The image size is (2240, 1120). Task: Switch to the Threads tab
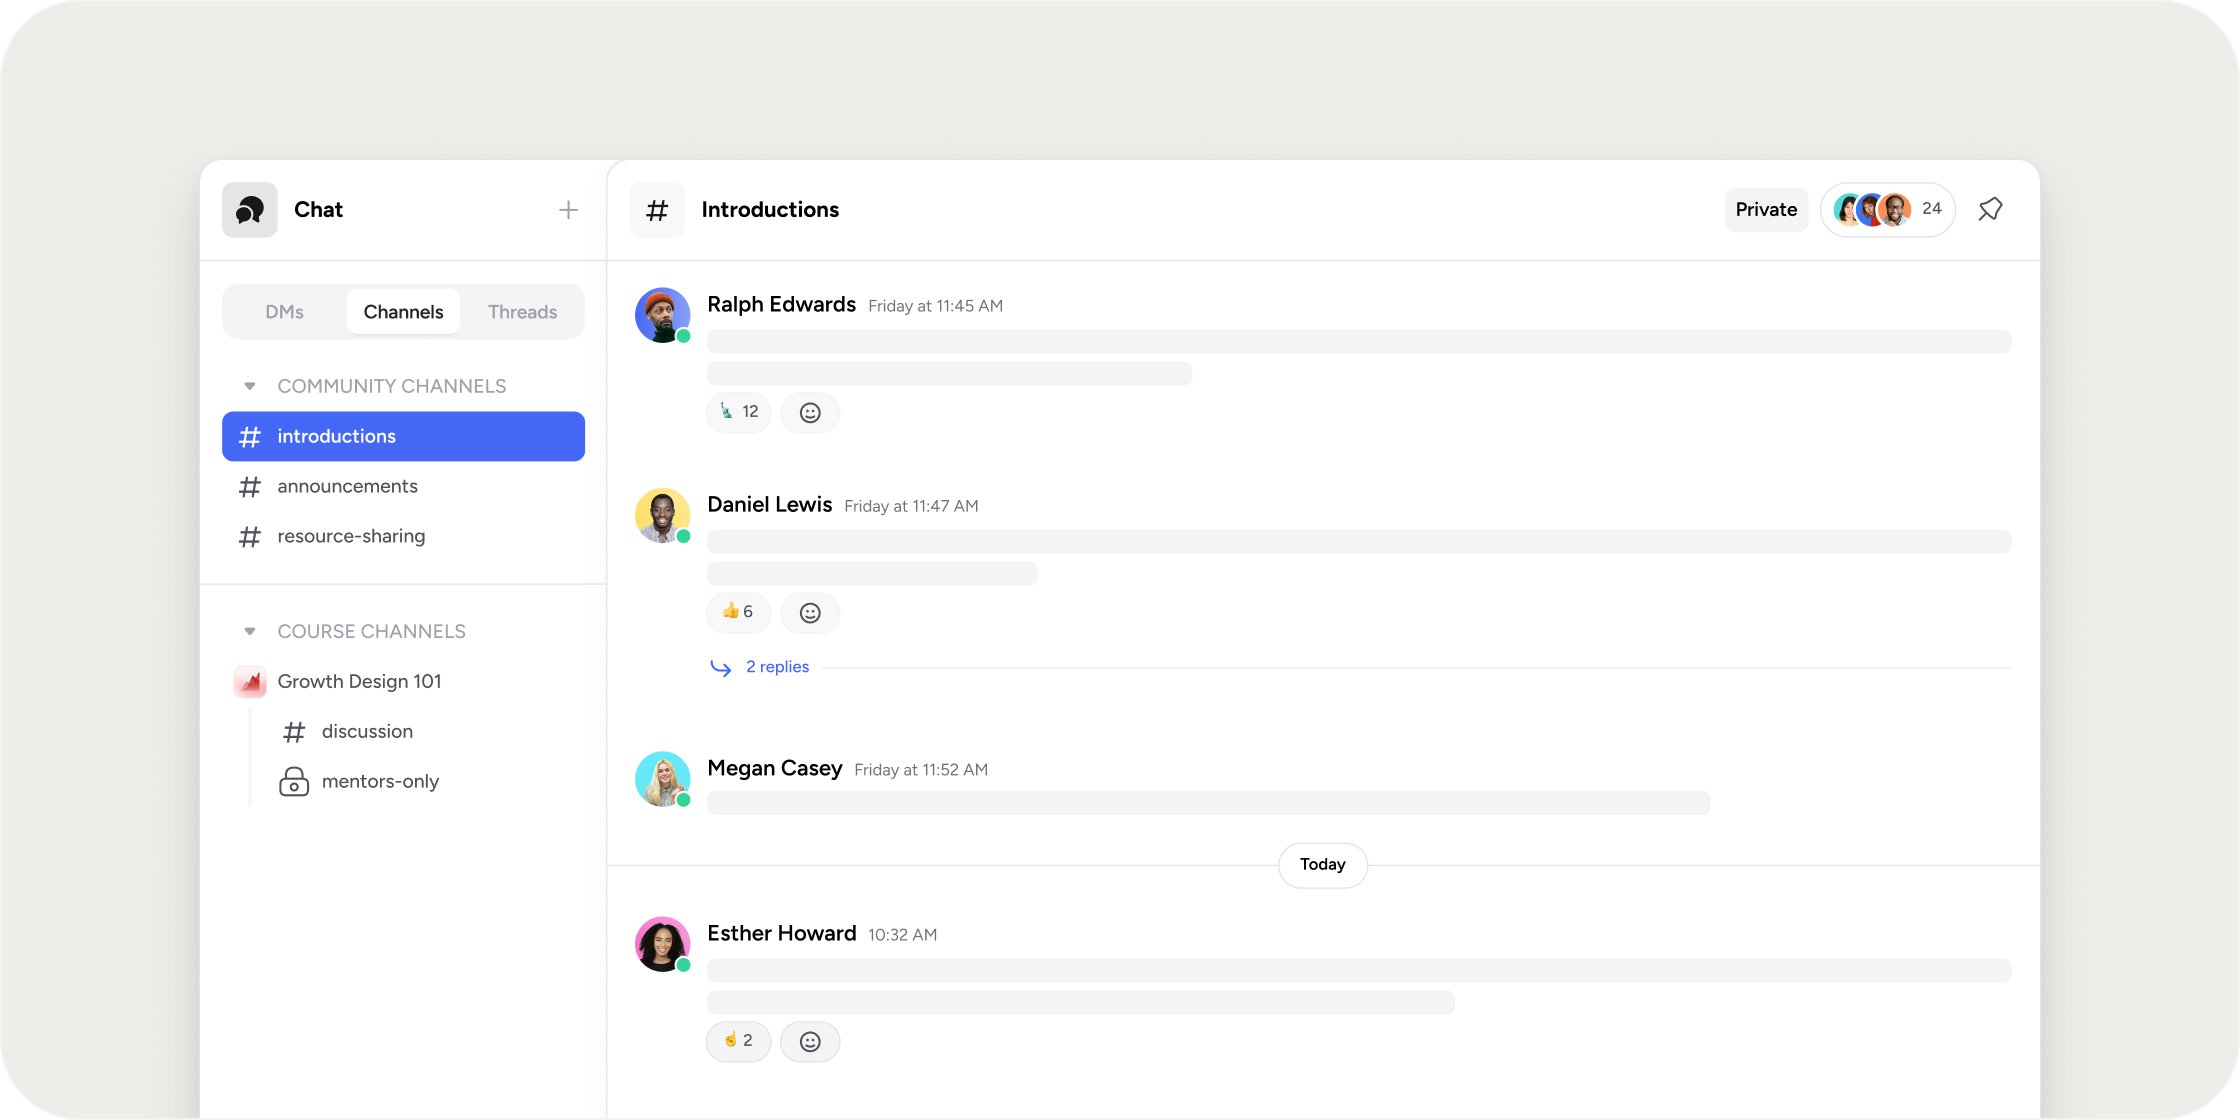coord(522,312)
